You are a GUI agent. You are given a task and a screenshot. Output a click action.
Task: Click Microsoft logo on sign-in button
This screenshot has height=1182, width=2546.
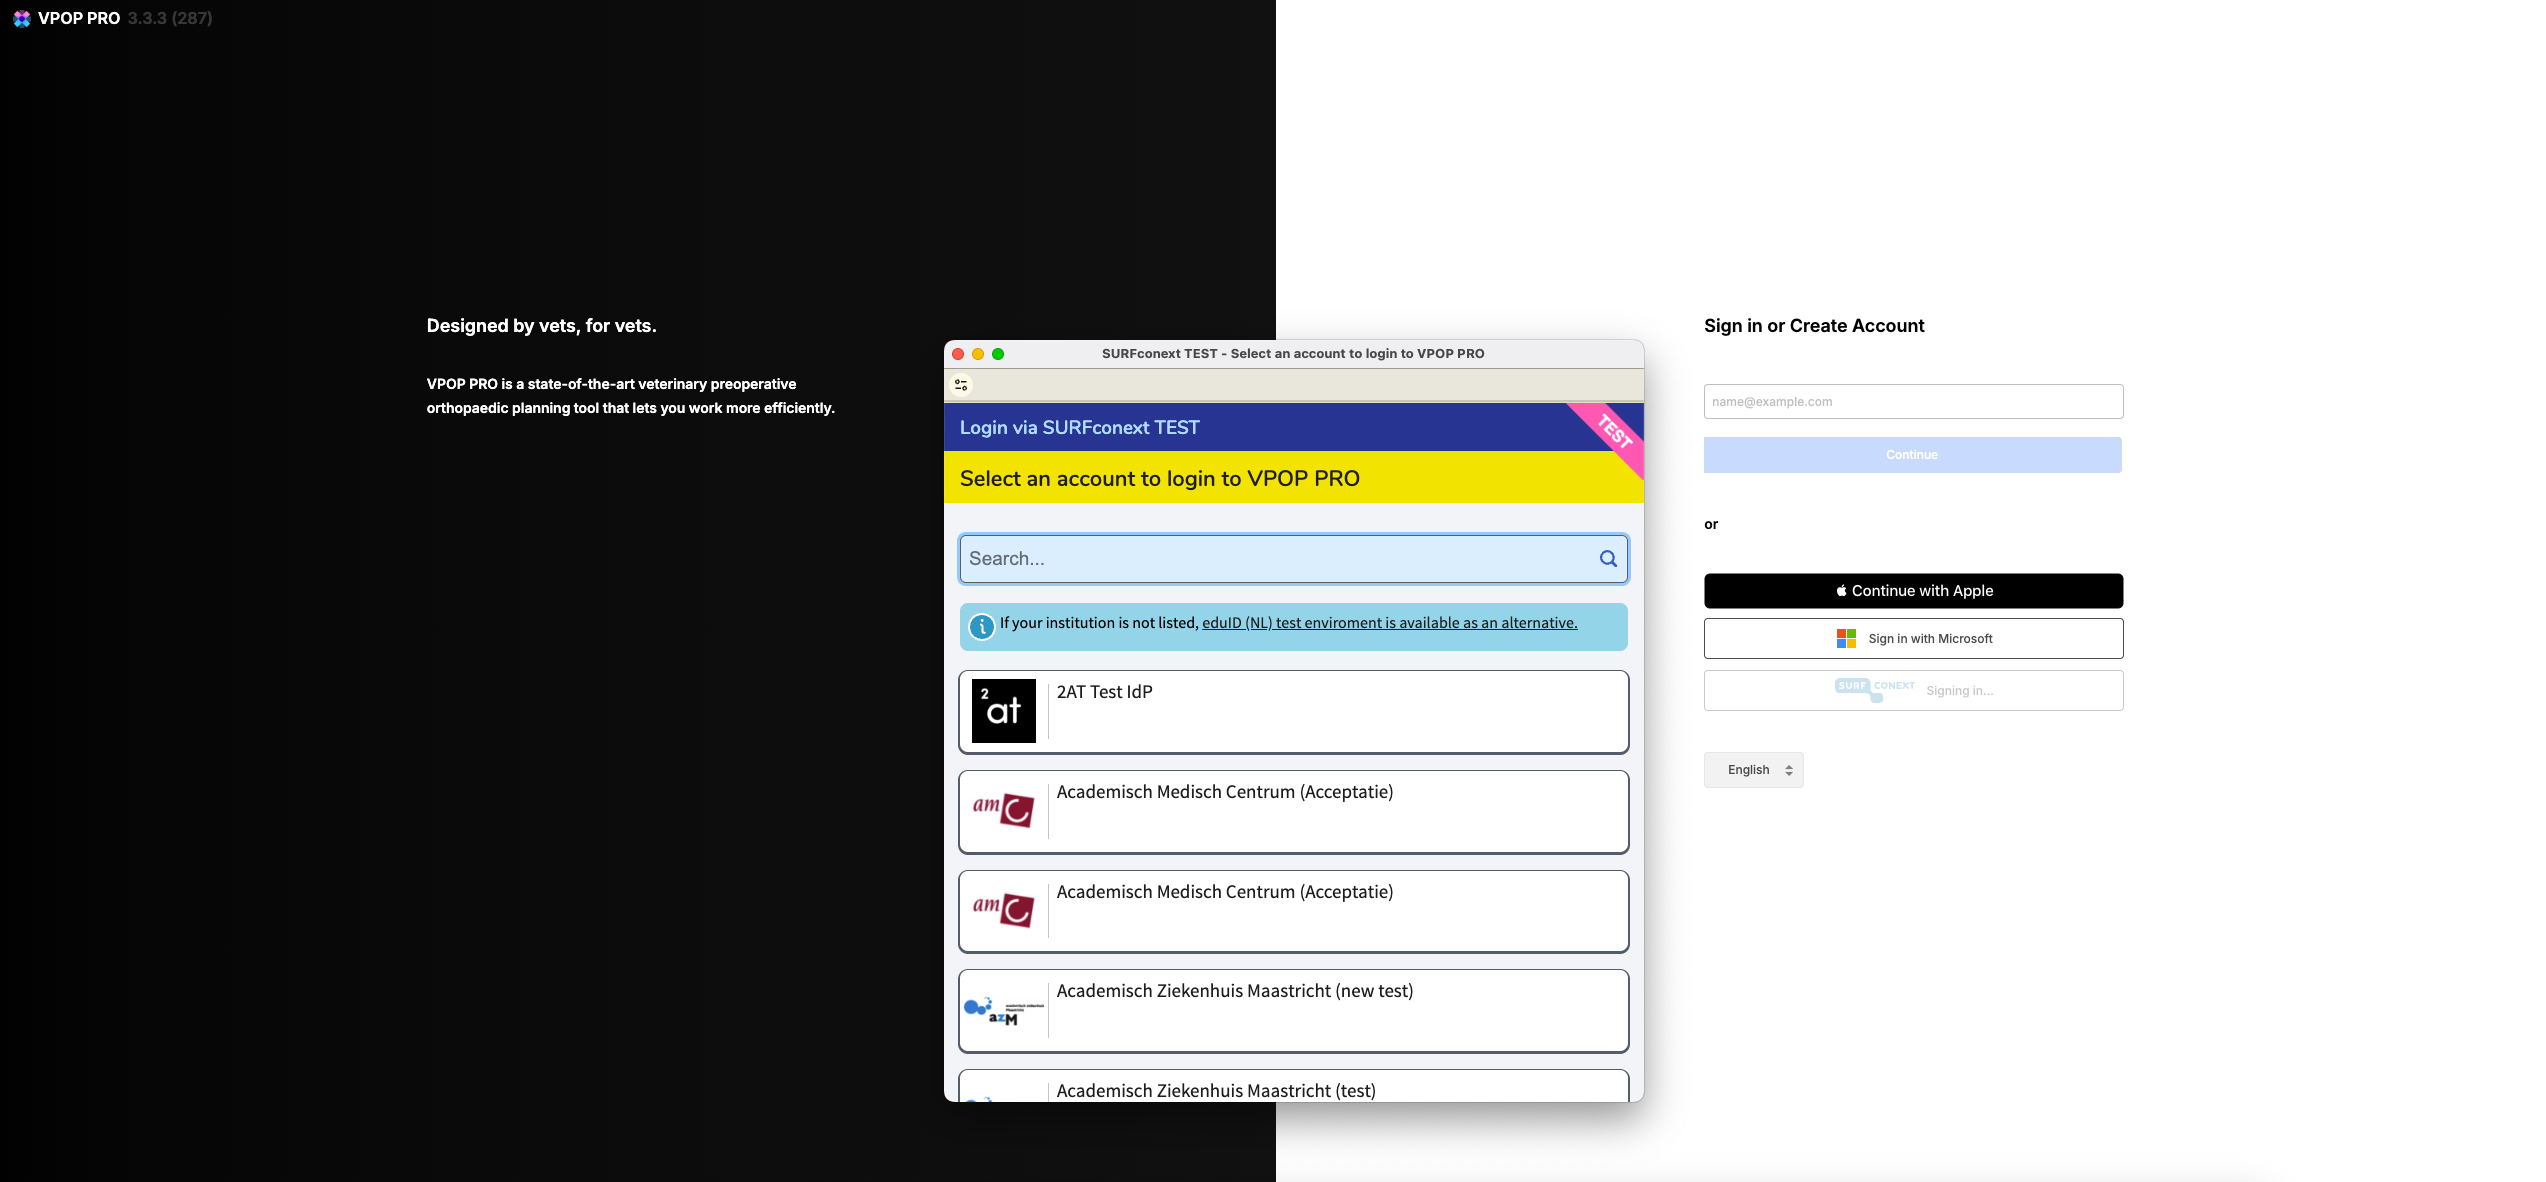pos(1846,638)
